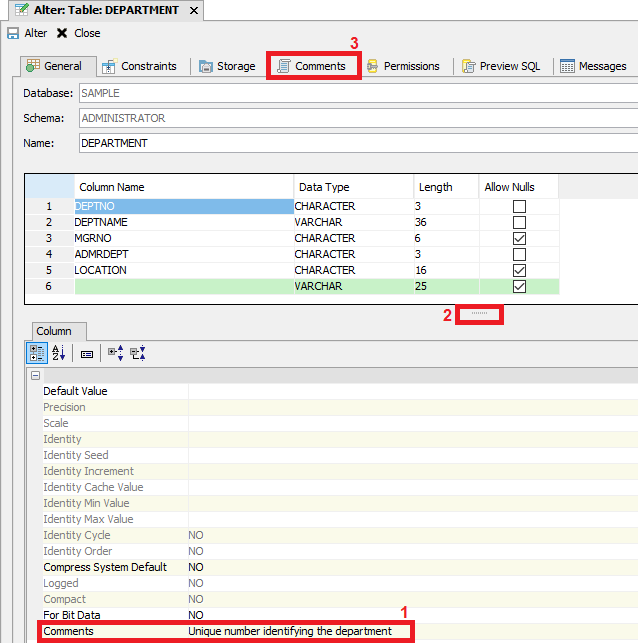638x643 pixels.
Task: Toggle Allow Nulls for DEPTNO
Action: 518,207
